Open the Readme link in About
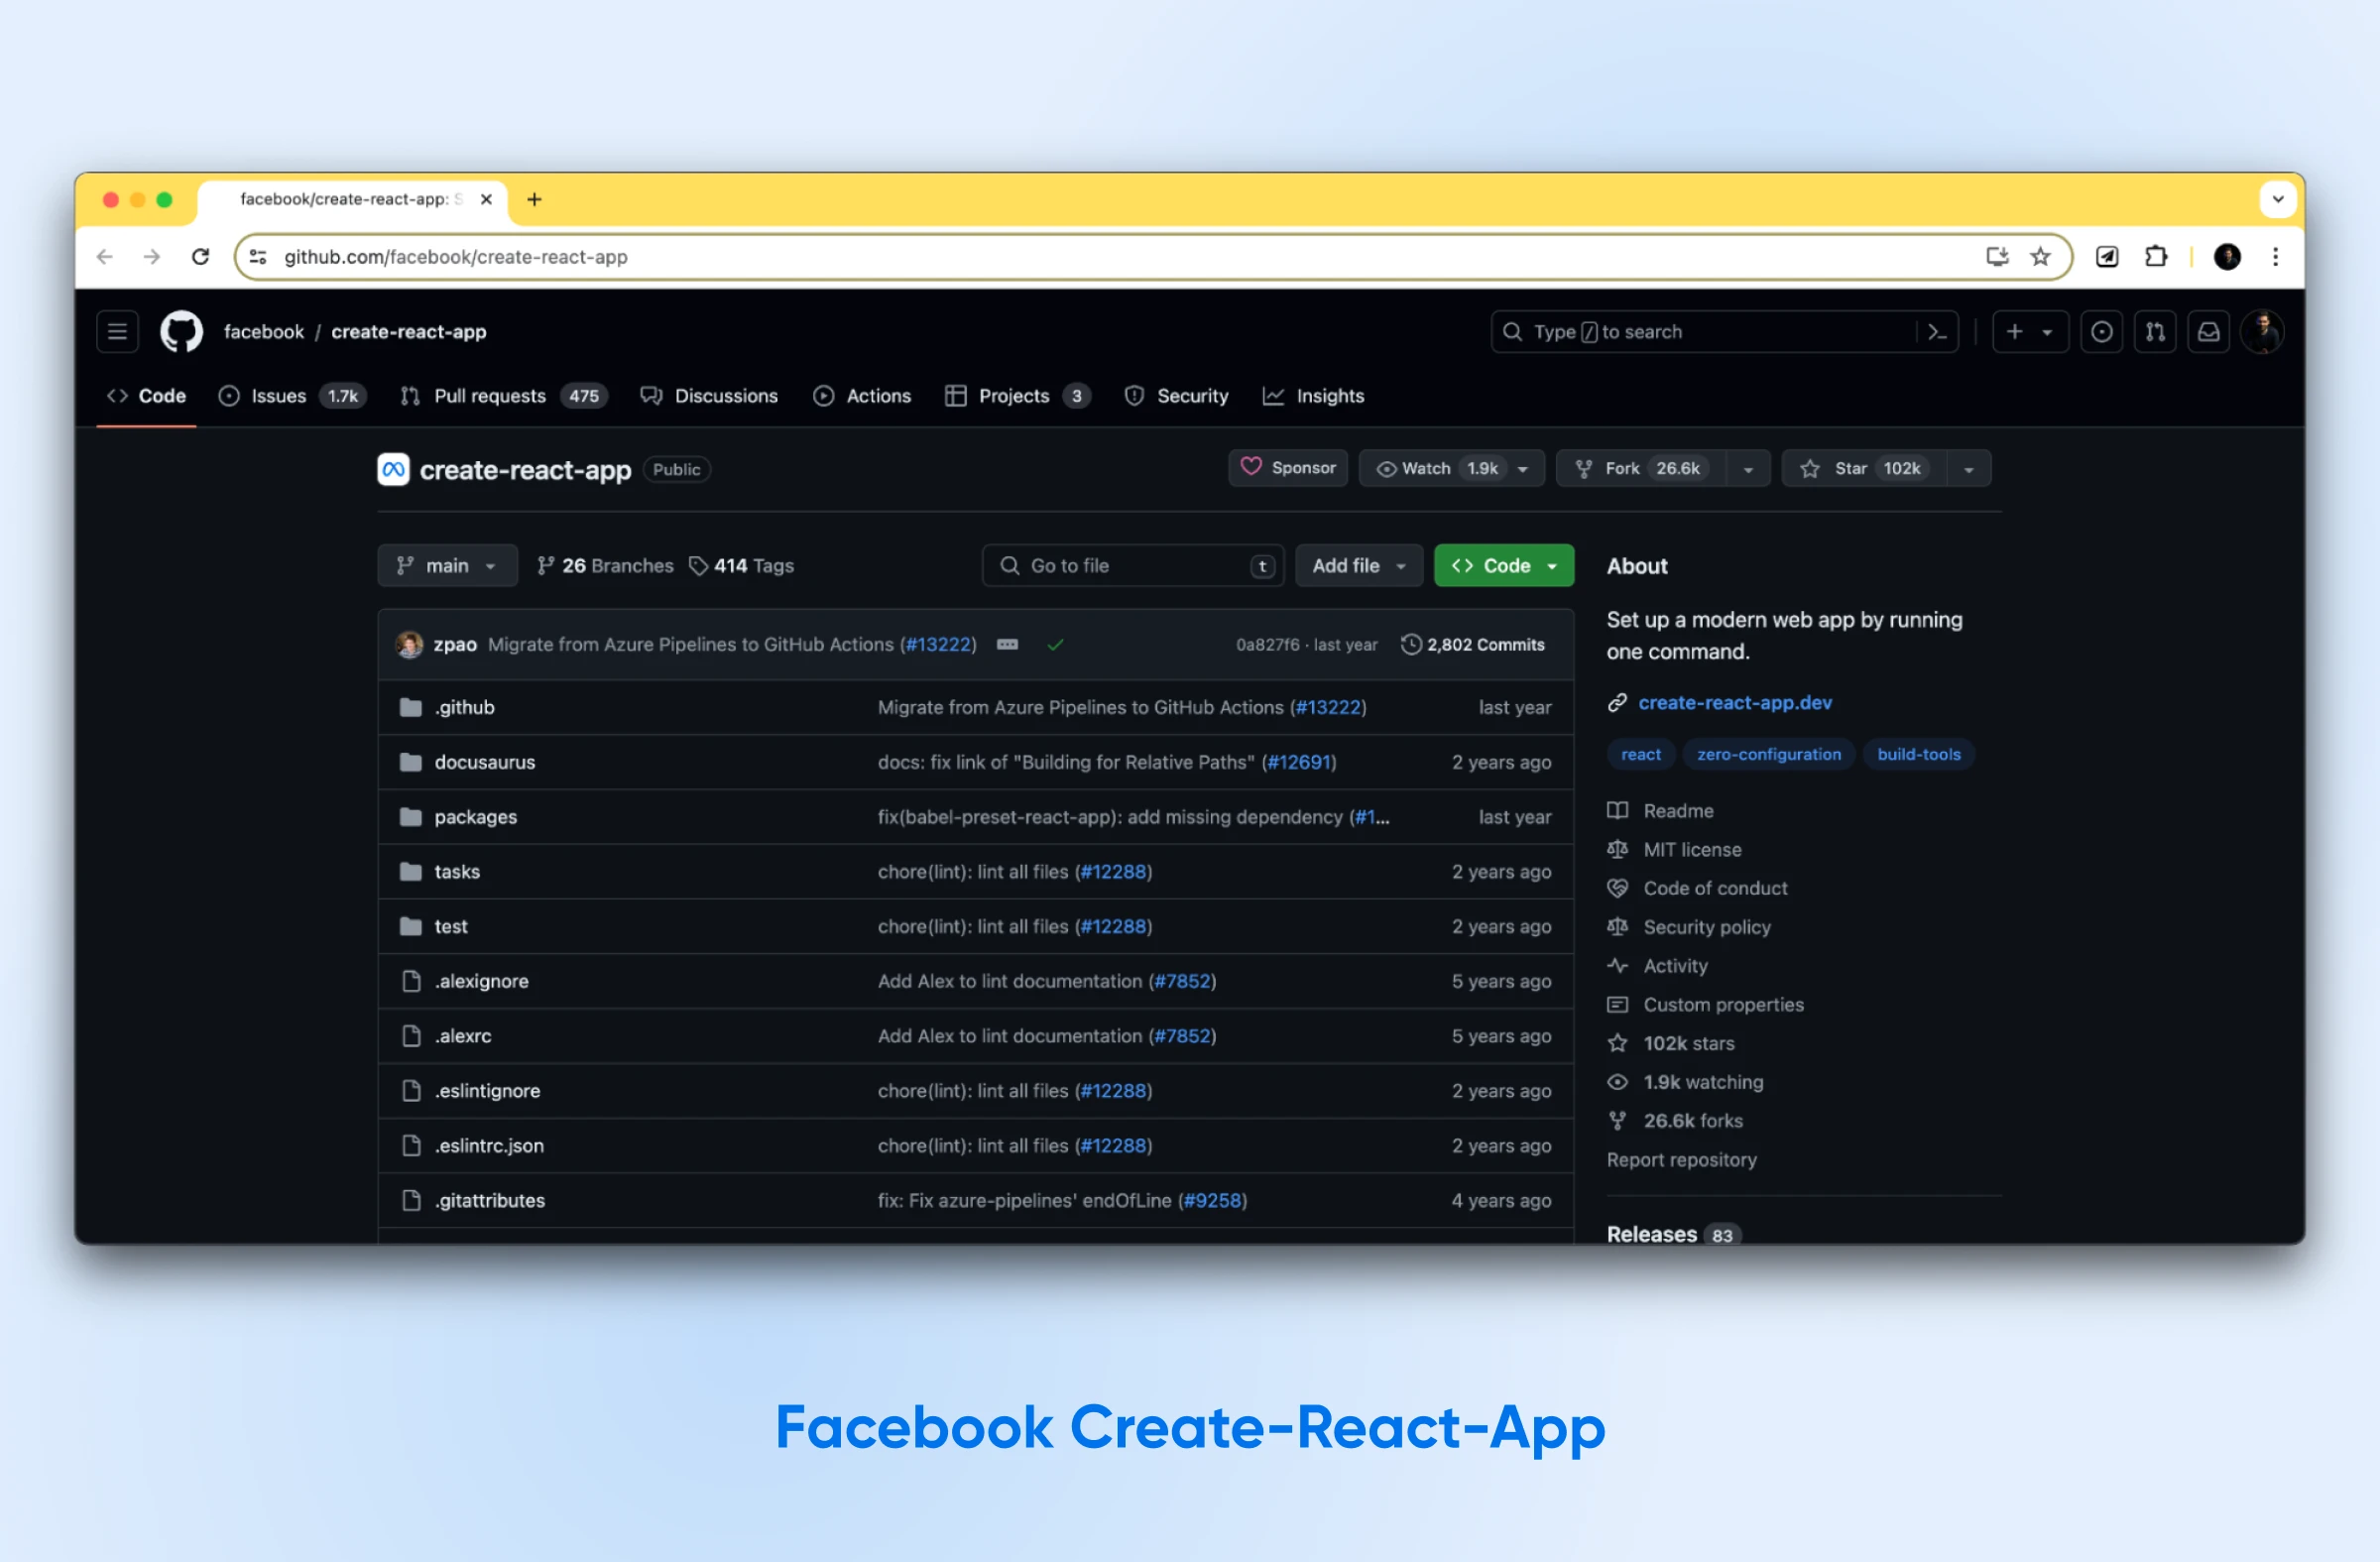The image size is (2380, 1562). pyautogui.click(x=1678, y=811)
